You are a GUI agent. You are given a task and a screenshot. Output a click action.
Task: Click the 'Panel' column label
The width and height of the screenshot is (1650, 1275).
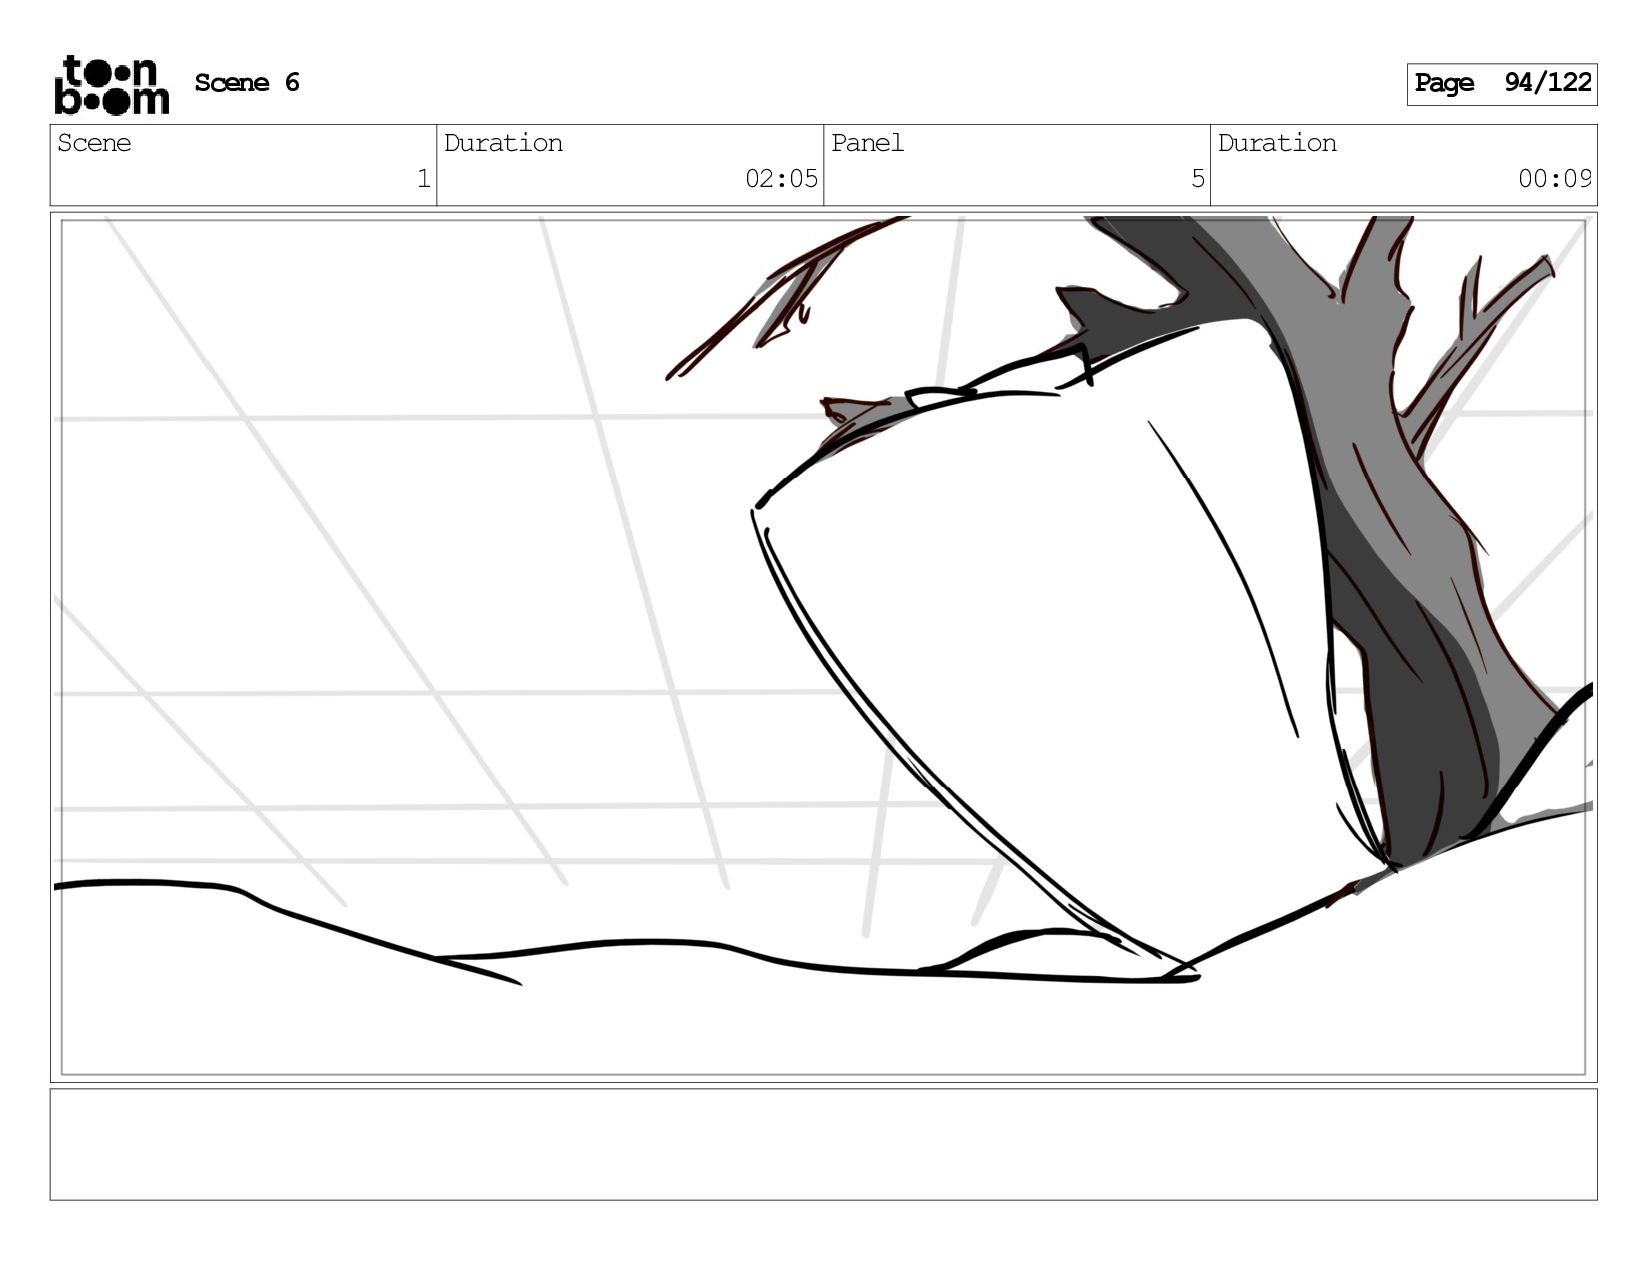coord(867,143)
